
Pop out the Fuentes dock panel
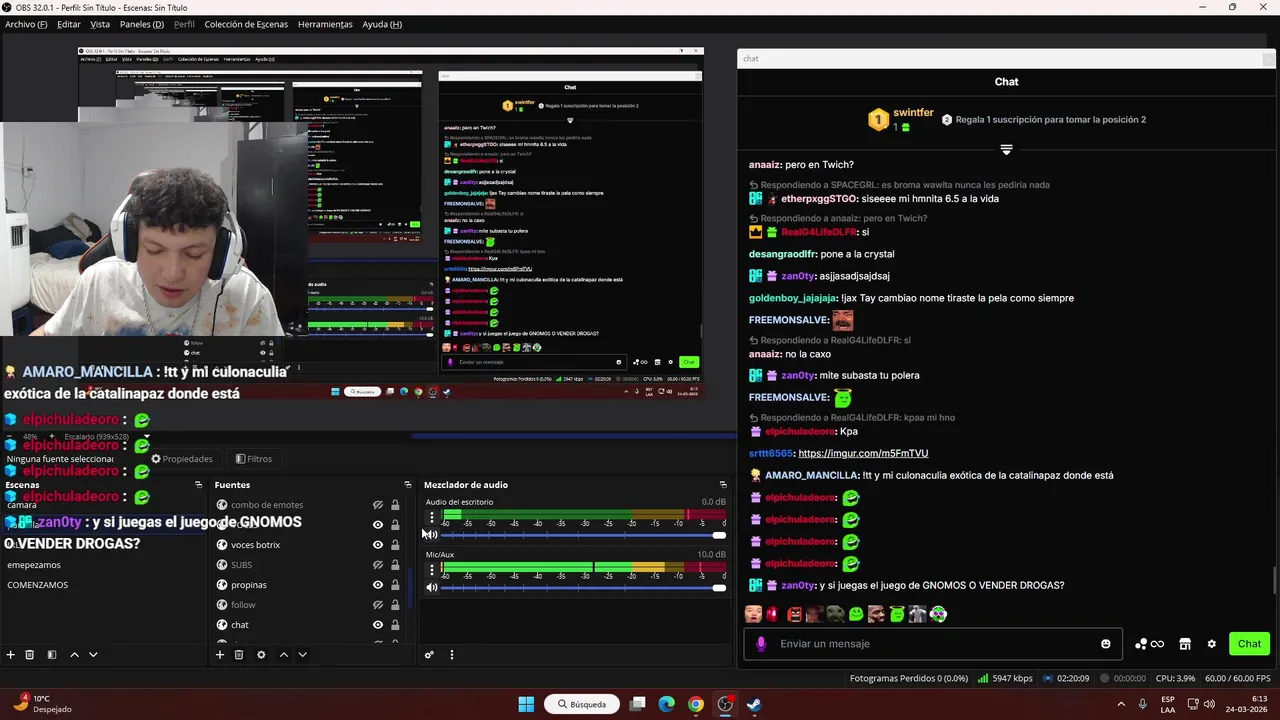tap(407, 485)
